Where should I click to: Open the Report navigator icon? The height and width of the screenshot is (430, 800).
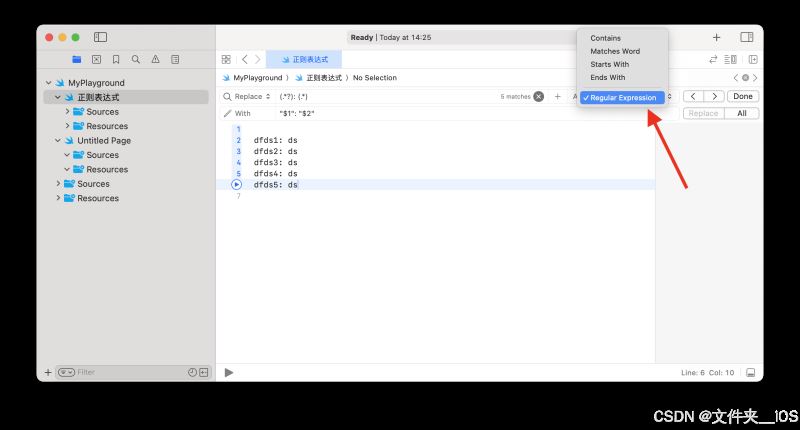[x=175, y=60]
